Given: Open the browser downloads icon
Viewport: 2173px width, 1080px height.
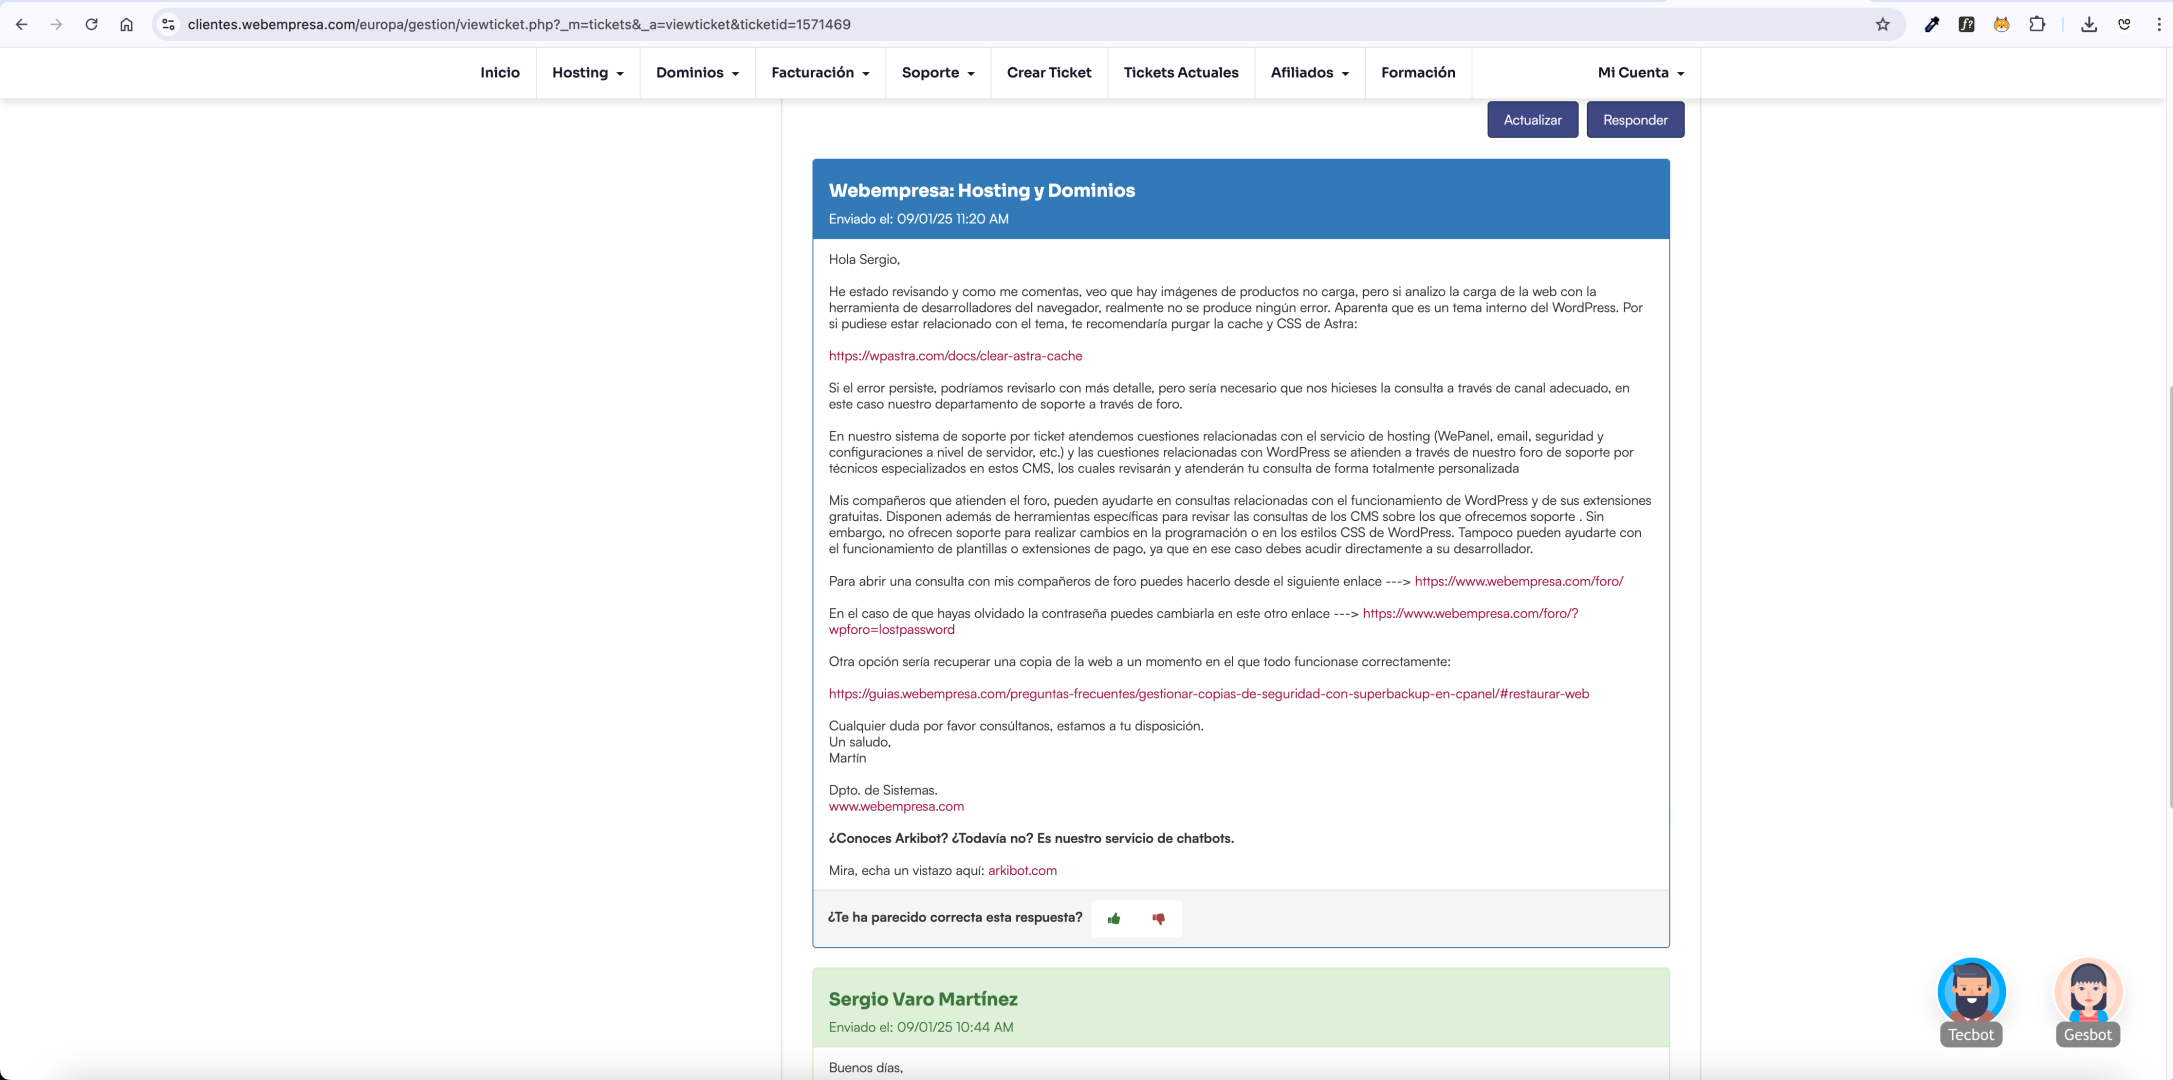Looking at the screenshot, I should (2089, 24).
